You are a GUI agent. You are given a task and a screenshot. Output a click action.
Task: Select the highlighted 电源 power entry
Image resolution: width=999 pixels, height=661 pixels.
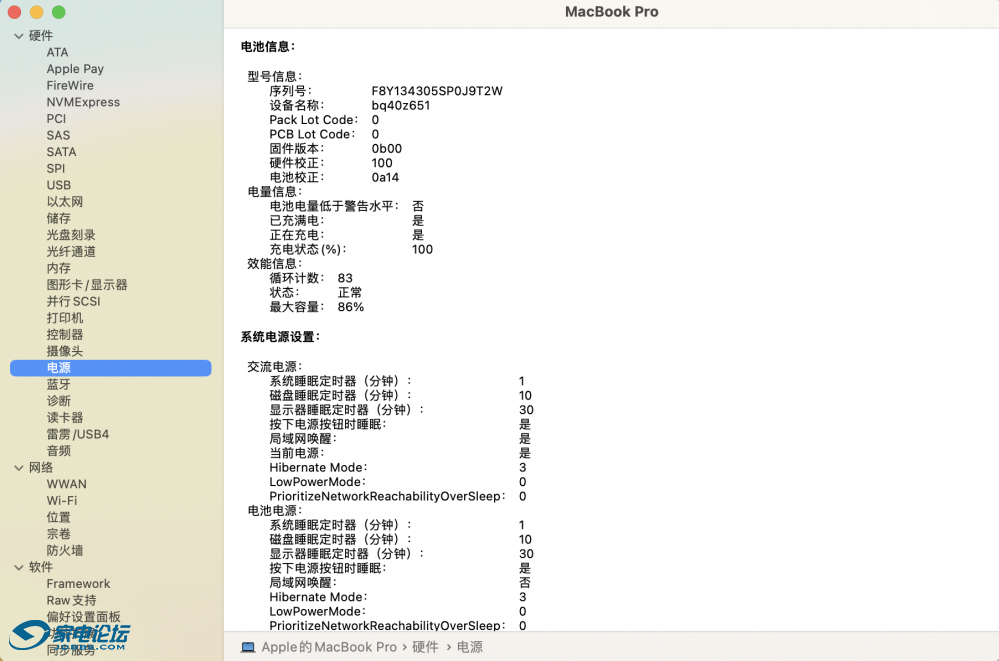(111, 368)
